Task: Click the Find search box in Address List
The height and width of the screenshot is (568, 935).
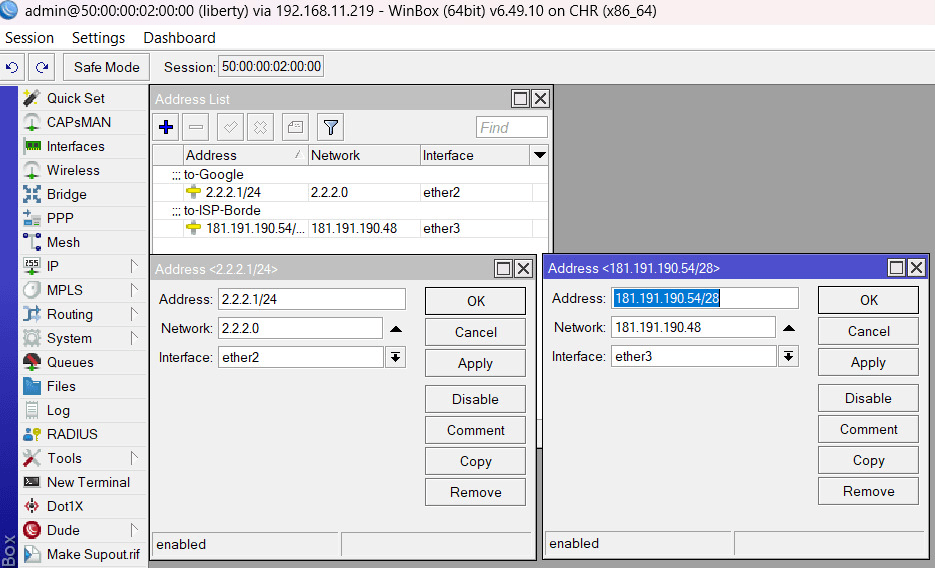Action: [x=512, y=128]
